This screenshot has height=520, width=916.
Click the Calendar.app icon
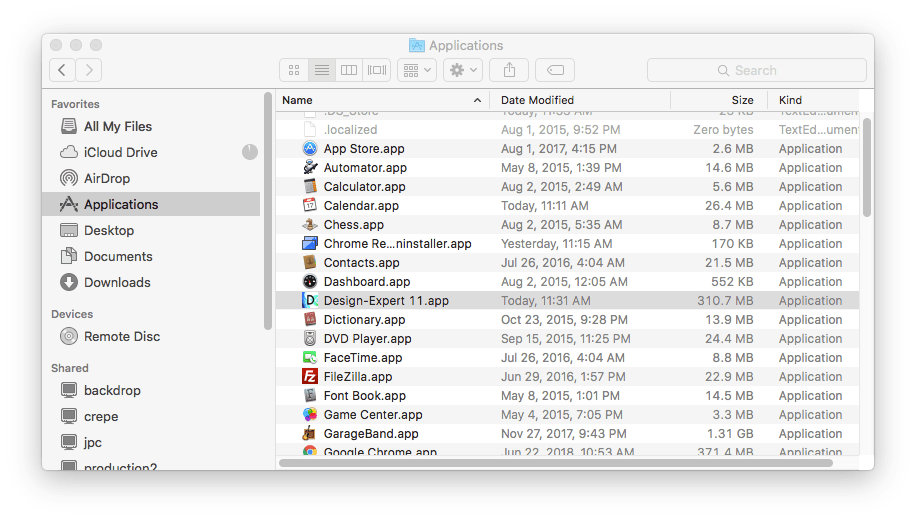pos(310,206)
